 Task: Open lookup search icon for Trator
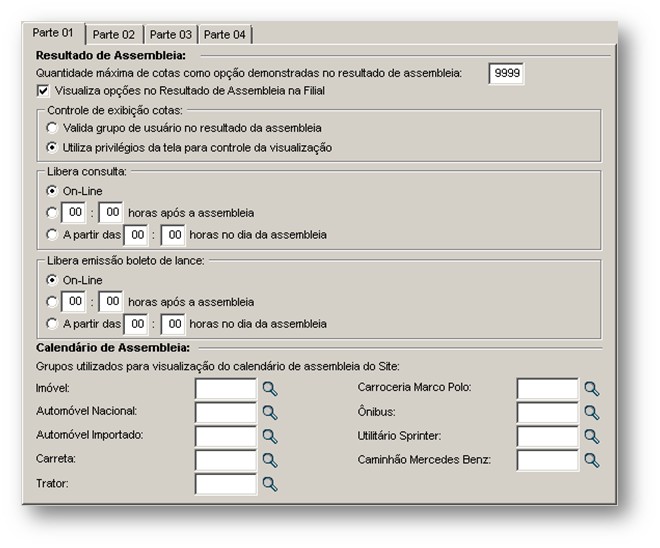270,484
